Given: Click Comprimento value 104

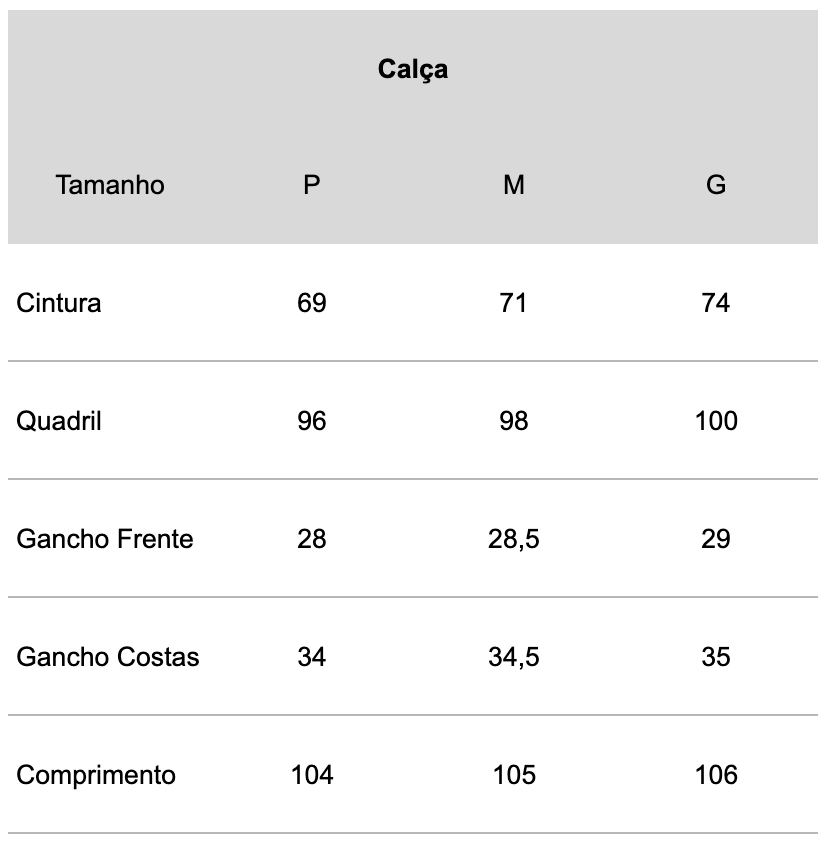Looking at the screenshot, I should (x=312, y=775).
